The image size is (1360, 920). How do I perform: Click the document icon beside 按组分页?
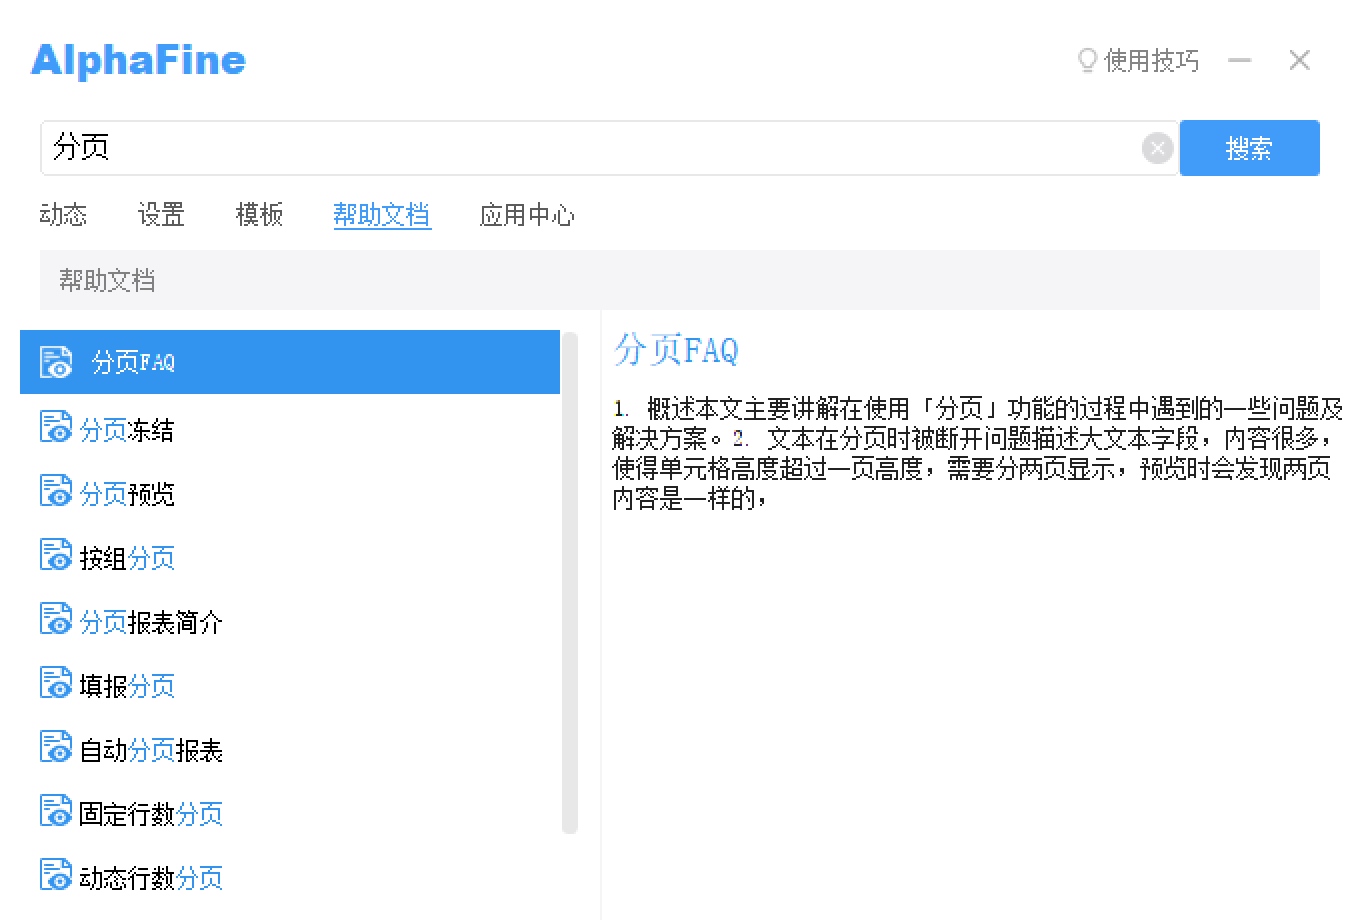click(56, 555)
